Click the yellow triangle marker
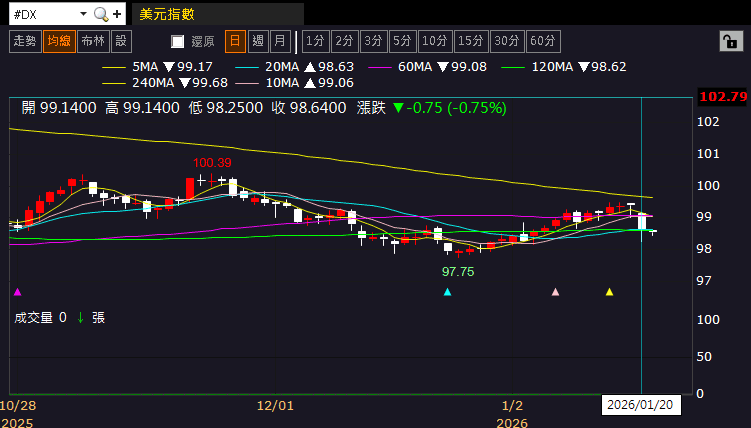 [x=609, y=292]
